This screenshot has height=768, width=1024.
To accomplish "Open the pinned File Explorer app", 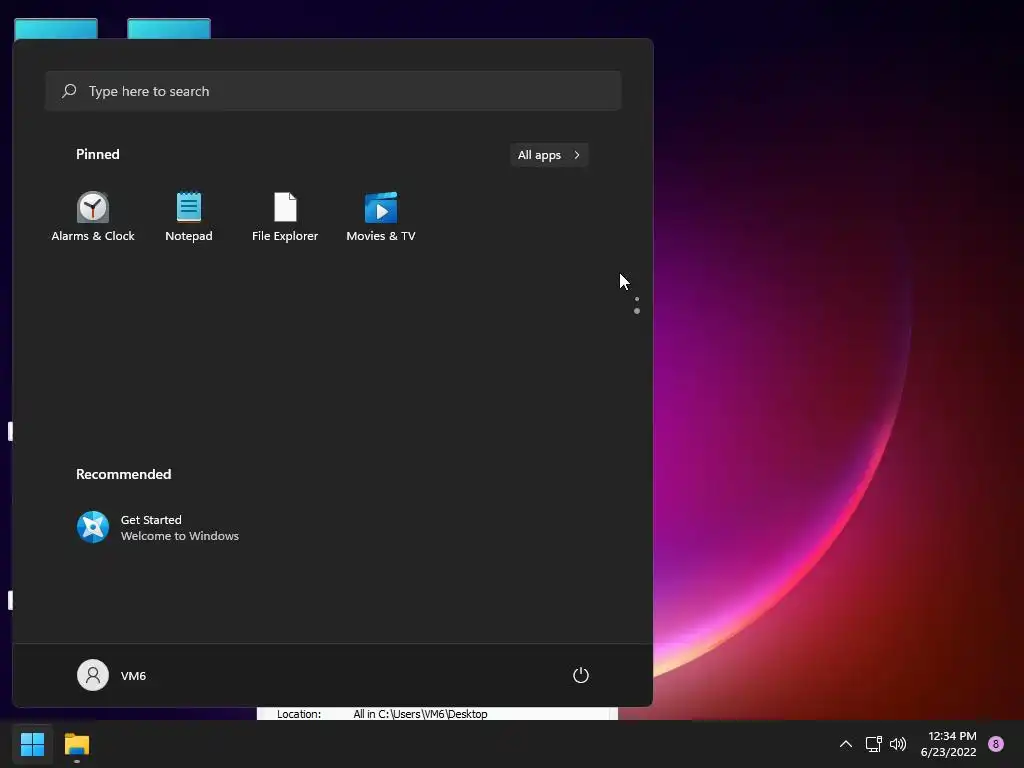I will (x=285, y=217).
